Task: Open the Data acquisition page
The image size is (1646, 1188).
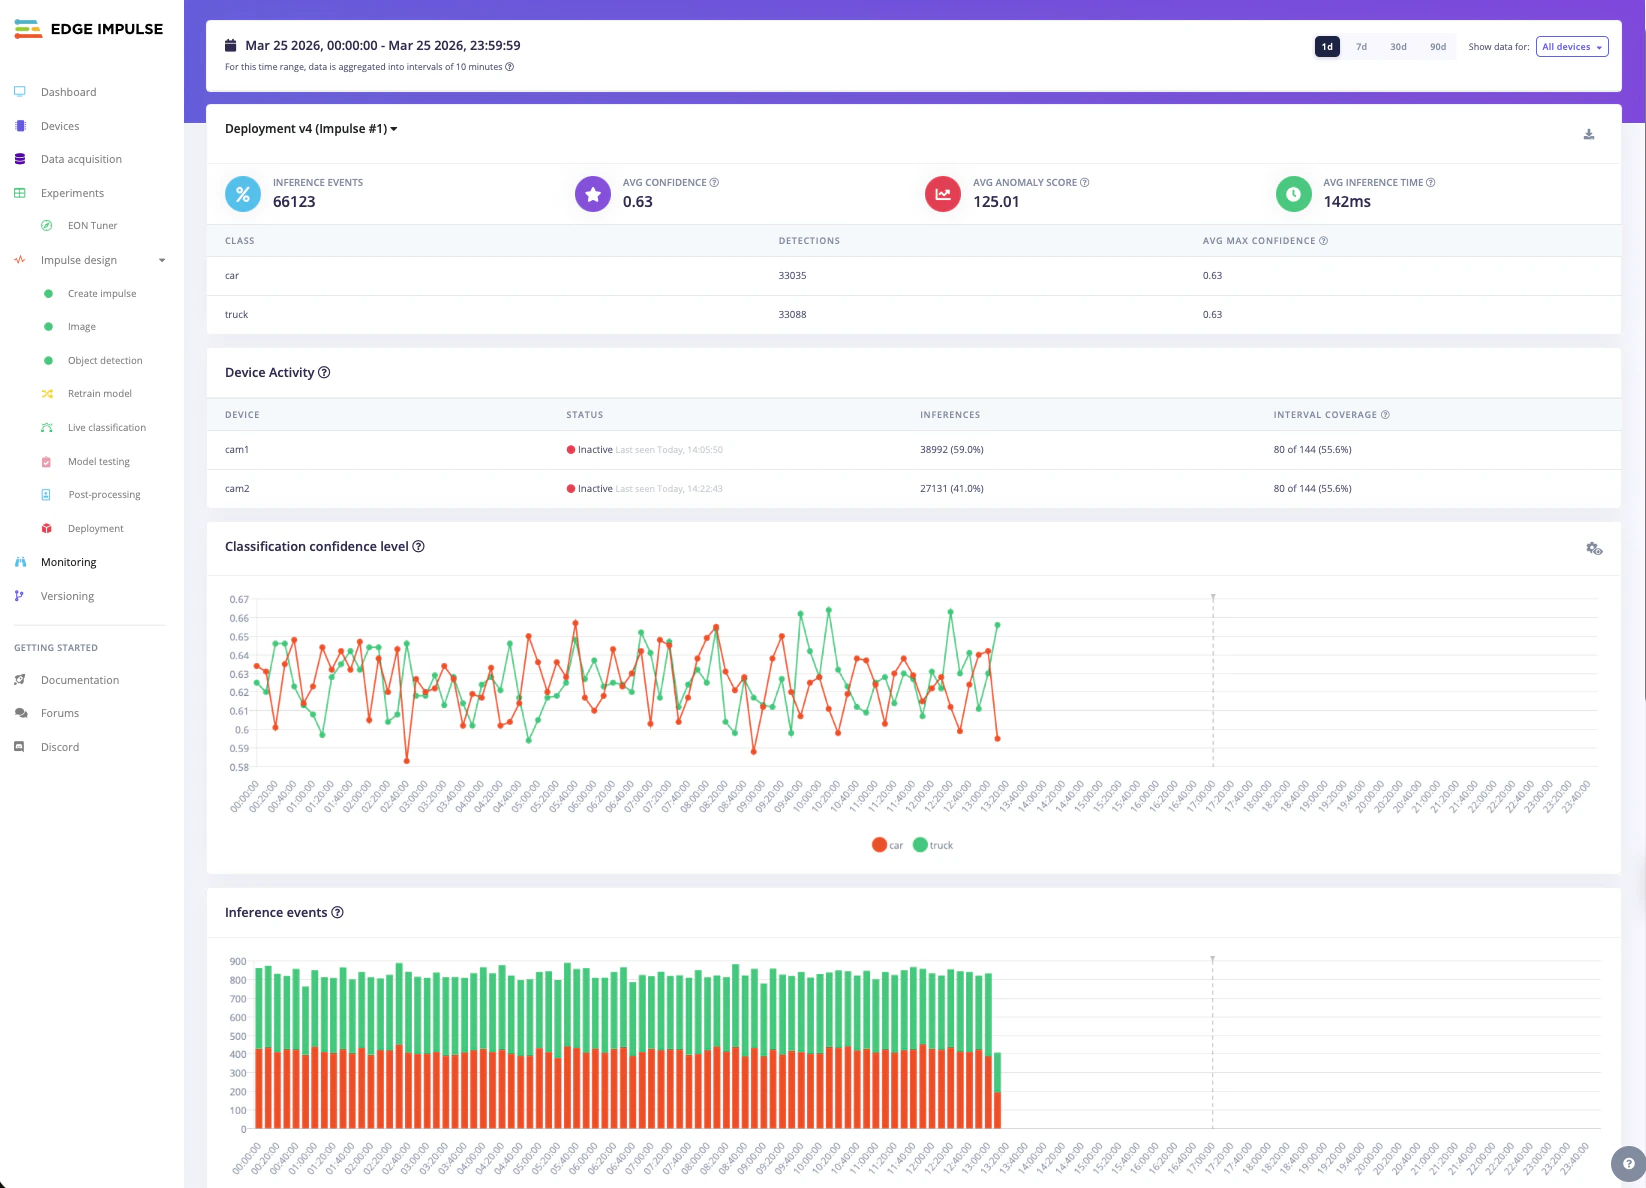Action: point(81,160)
